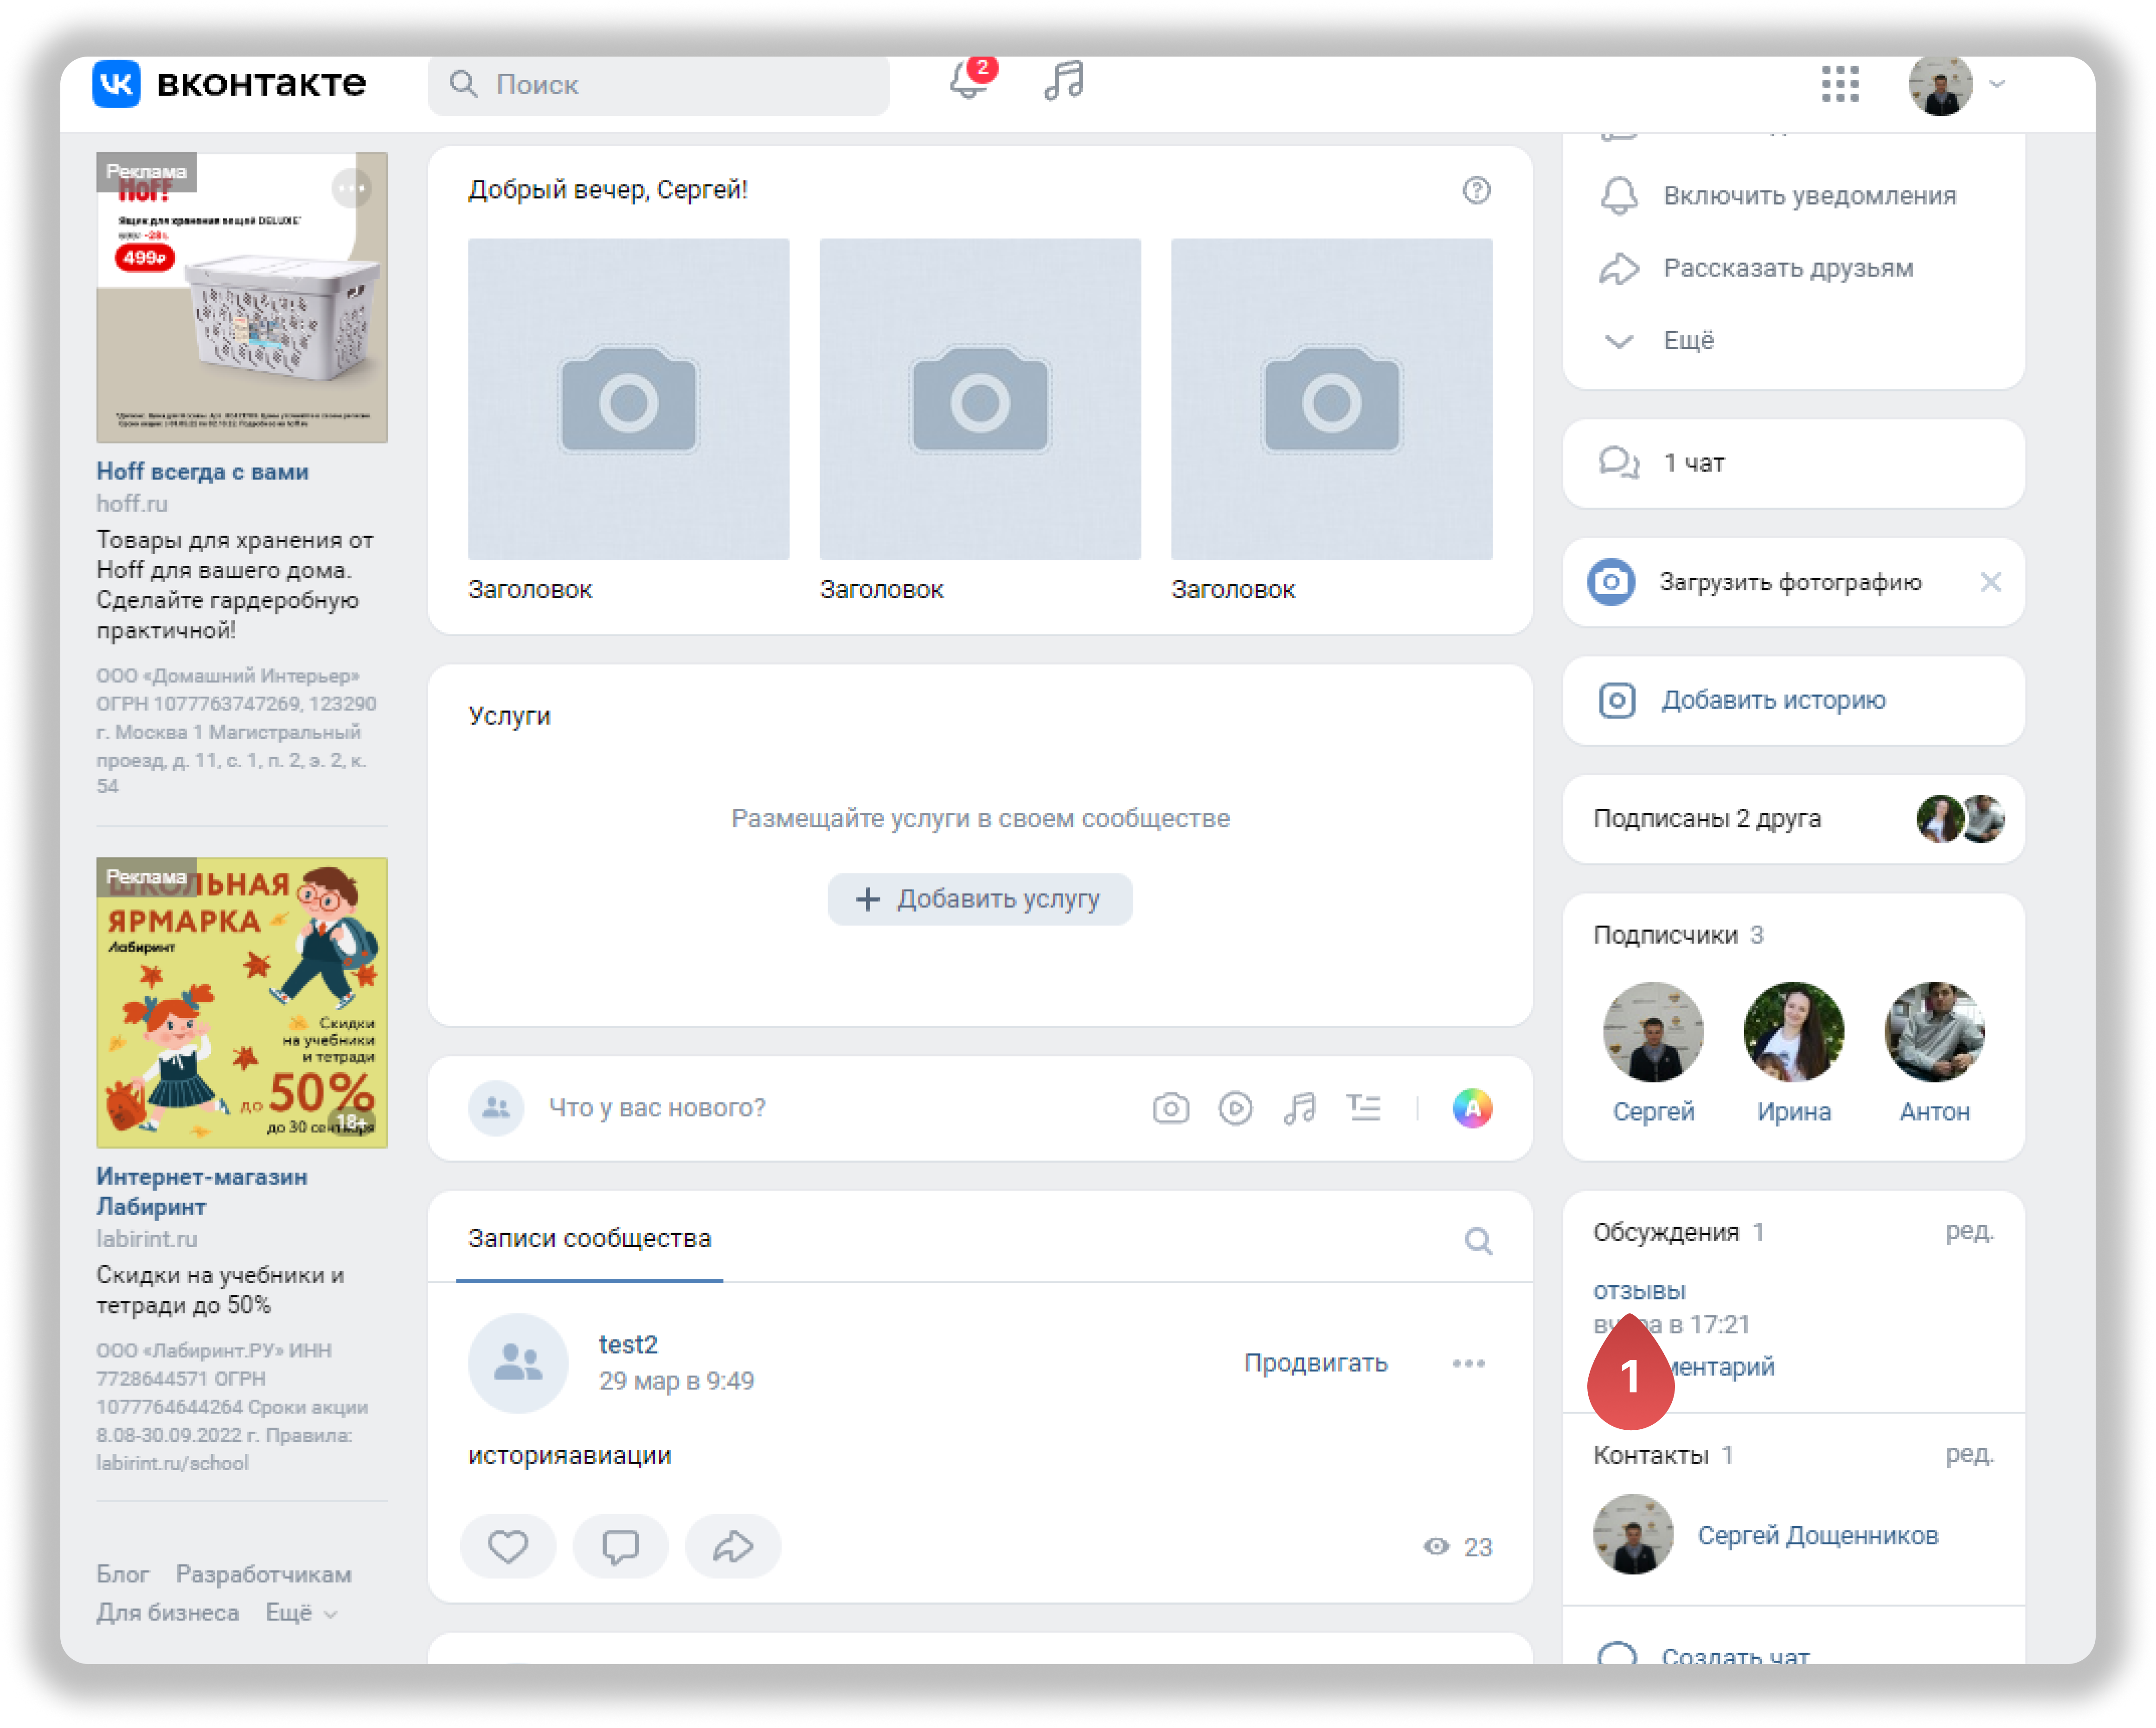Image resolution: width=2156 pixels, height=1728 pixels.
Task: Open the profile avatar dropdown arrow
Action: 1998,84
